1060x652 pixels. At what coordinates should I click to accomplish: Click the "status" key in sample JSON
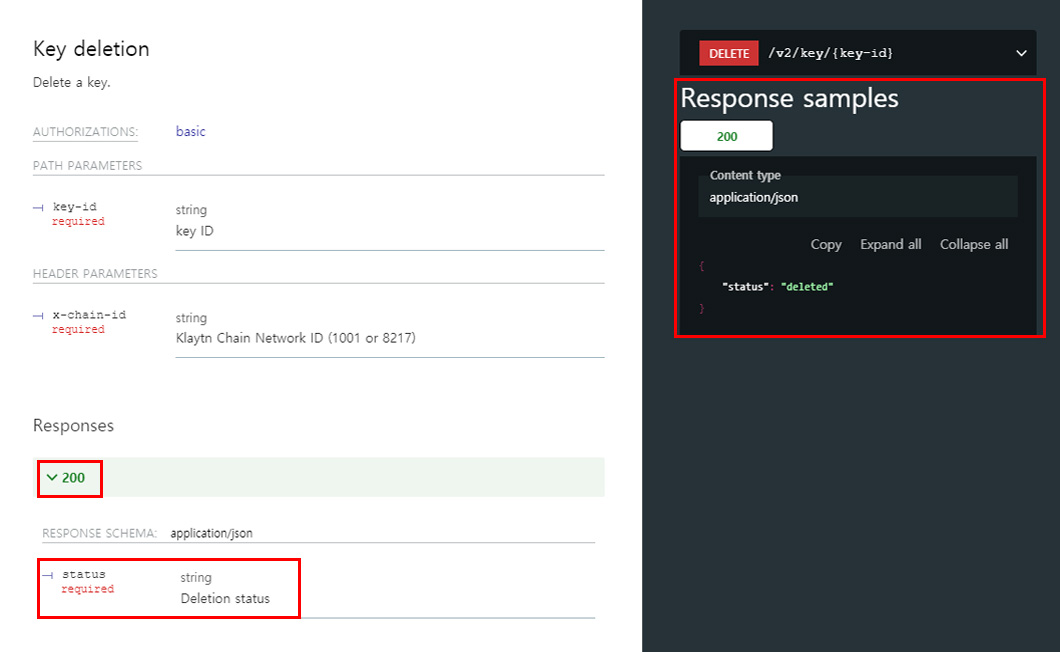click(x=746, y=287)
